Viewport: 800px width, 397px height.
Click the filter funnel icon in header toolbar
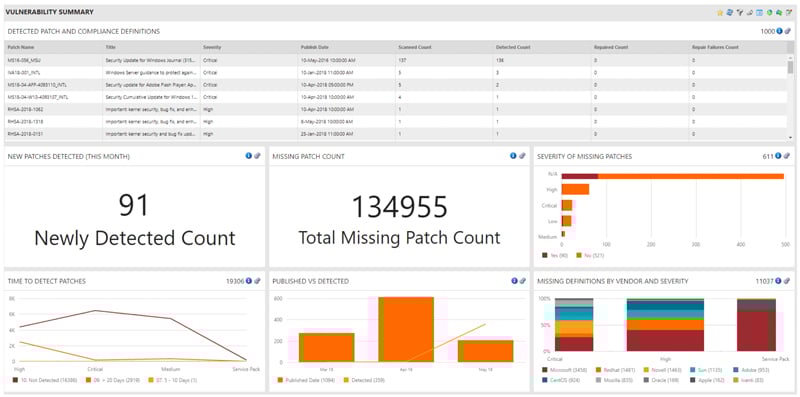click(x=740, y=13)
